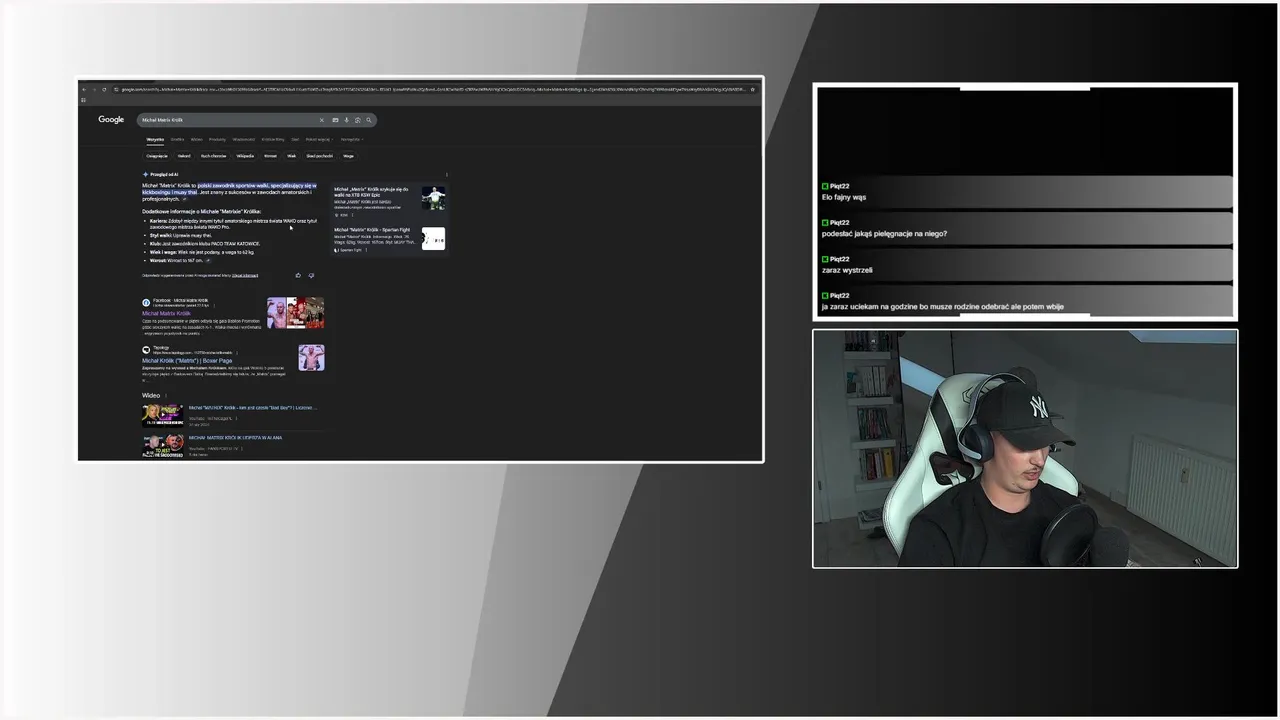Open Tapology result fighter thumbnail

[311, 357]
